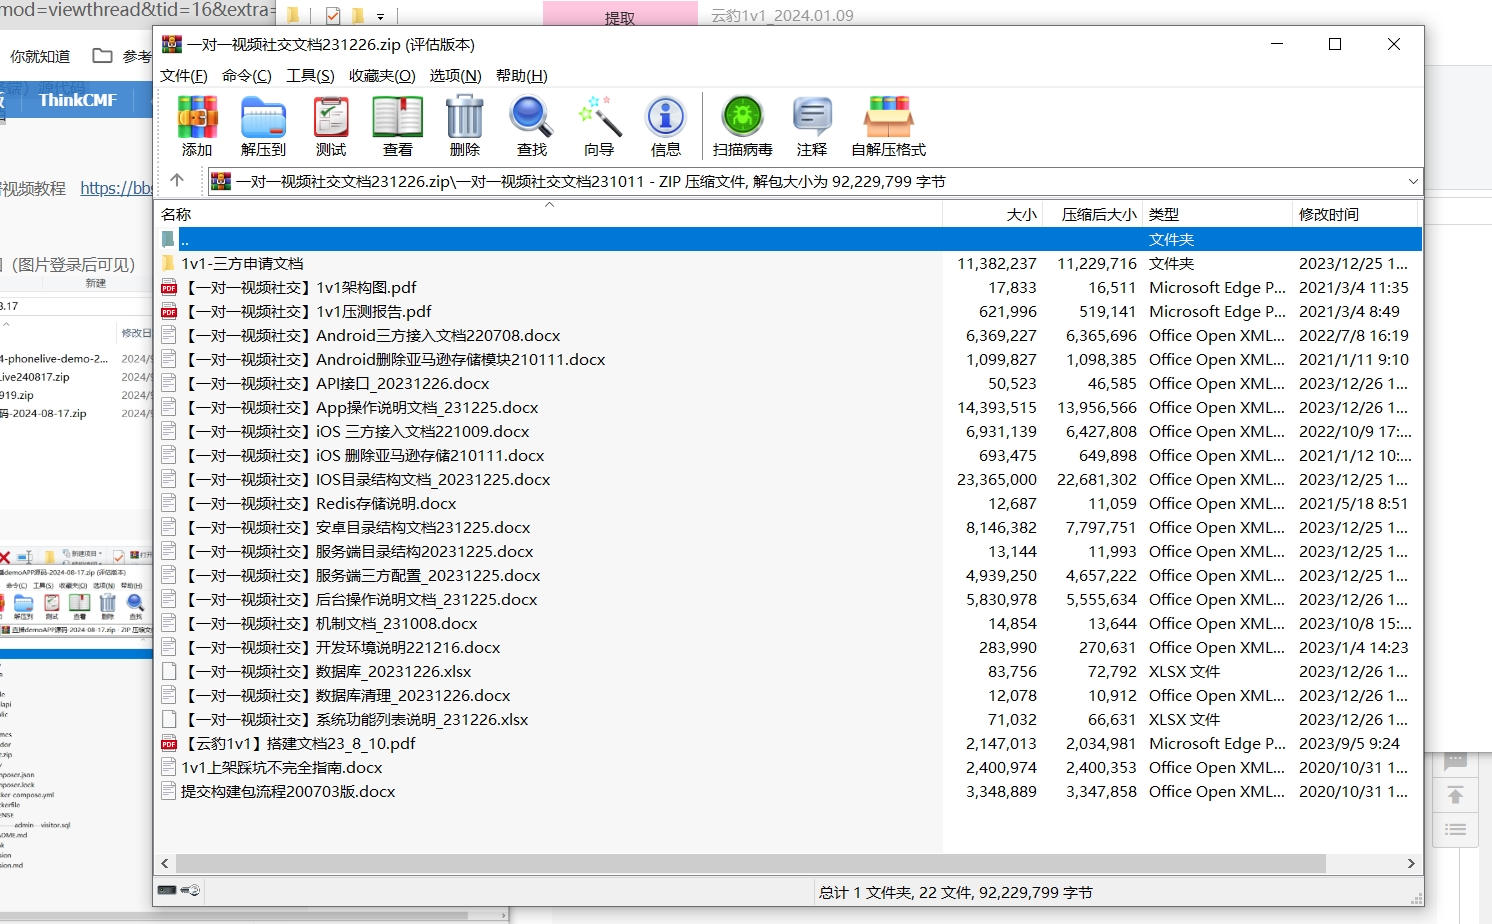Click the 查看 (View) toolbar icon
1492x924 pixels.
coord(398,118)
